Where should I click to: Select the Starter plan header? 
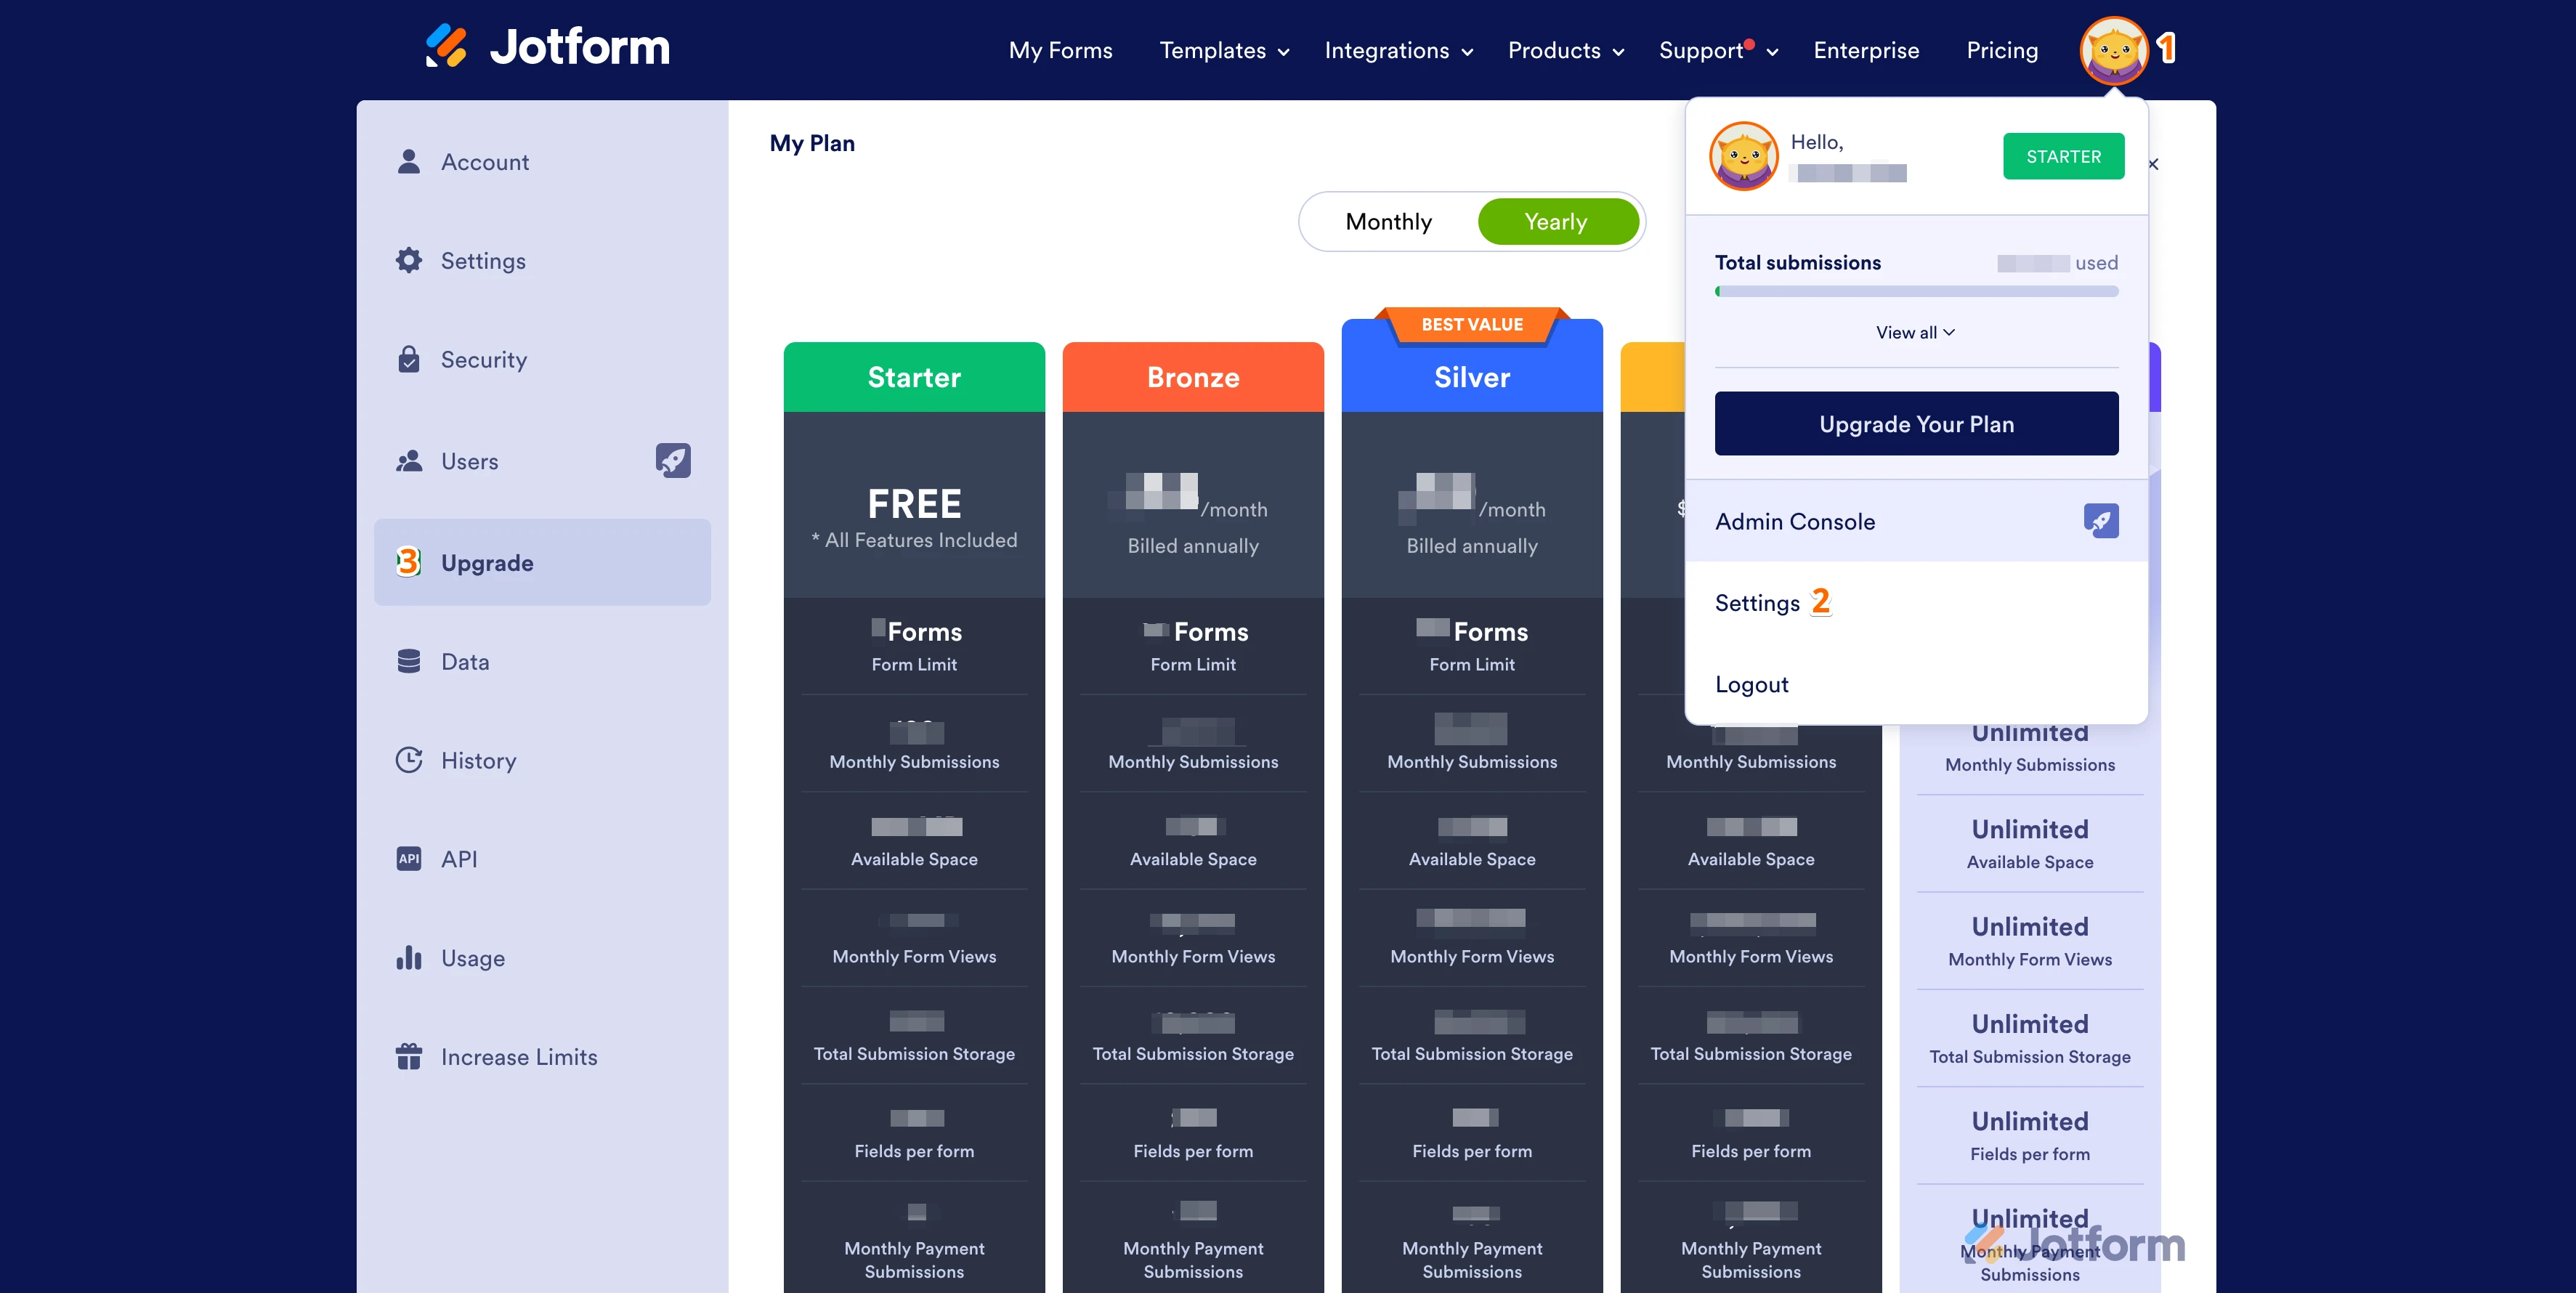tap(914, 377)
